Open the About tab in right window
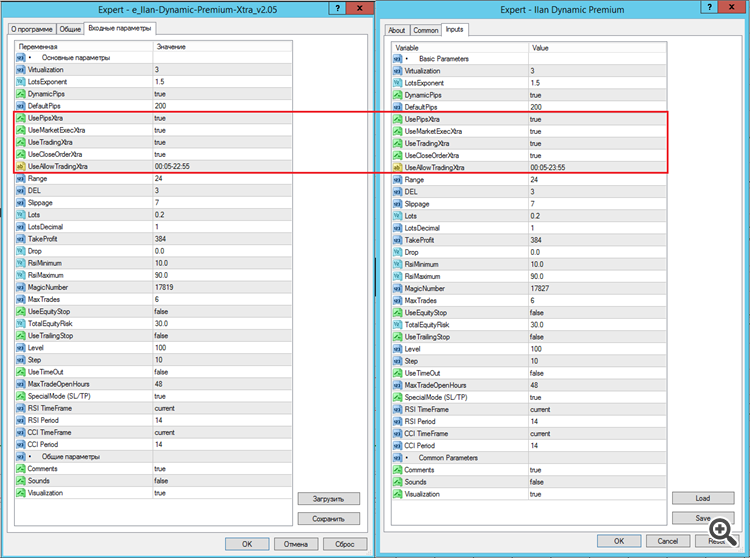The height and width of the screenshot is (558, 750). (397, 30)
